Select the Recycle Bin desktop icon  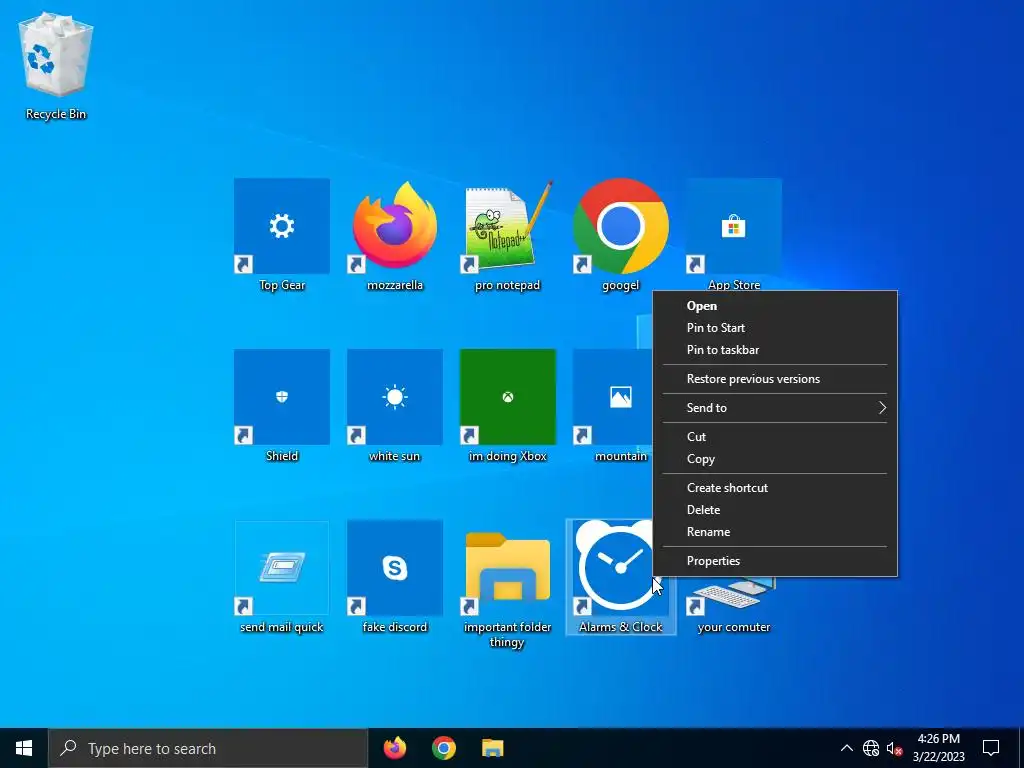pos(56,65)
